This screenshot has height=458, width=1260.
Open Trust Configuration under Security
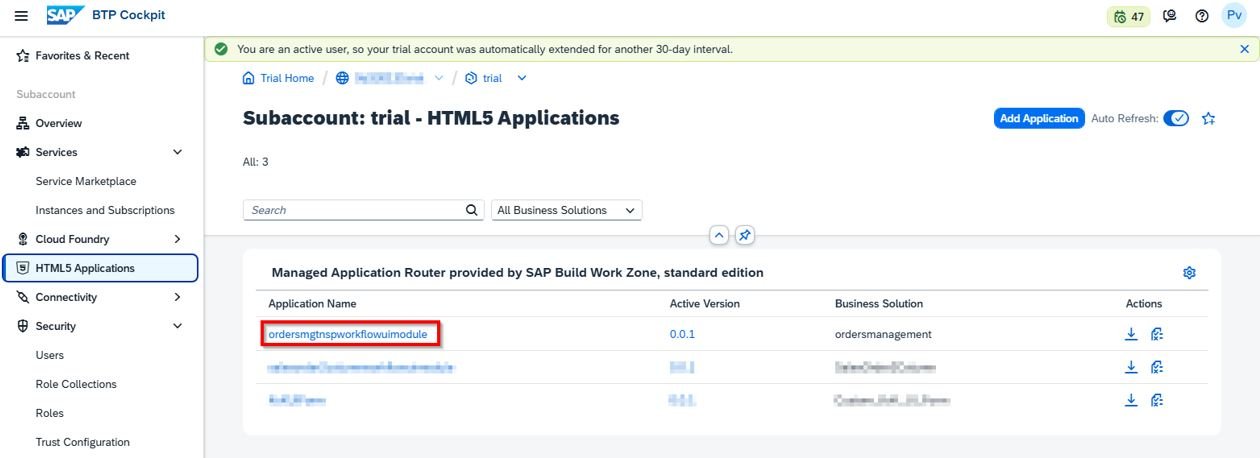[x=83, y=442]
